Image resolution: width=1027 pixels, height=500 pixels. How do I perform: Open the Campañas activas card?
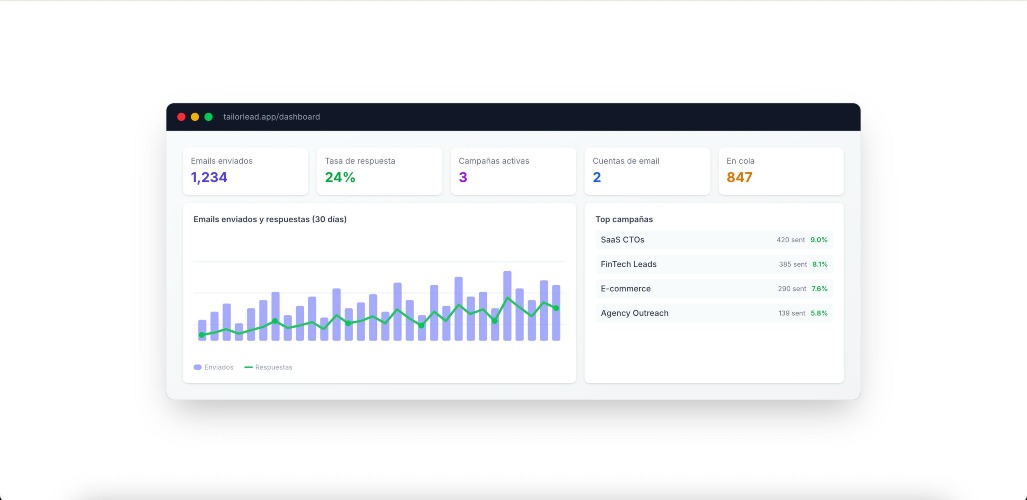coord(513,171)
